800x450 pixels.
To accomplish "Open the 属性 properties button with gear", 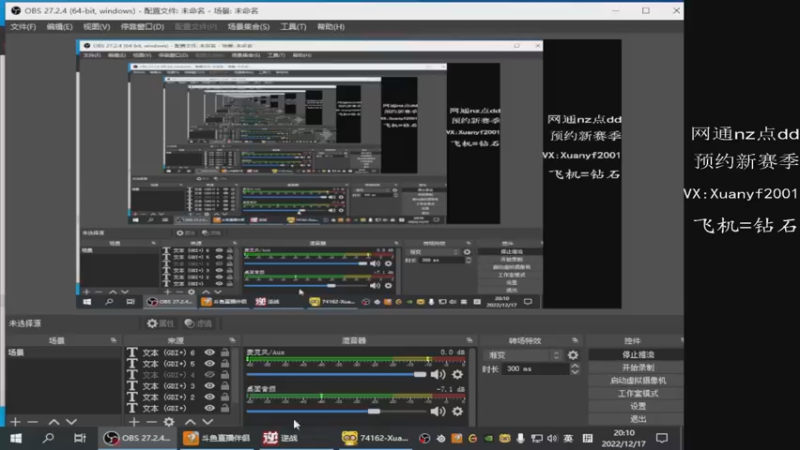I will [160, 323].
